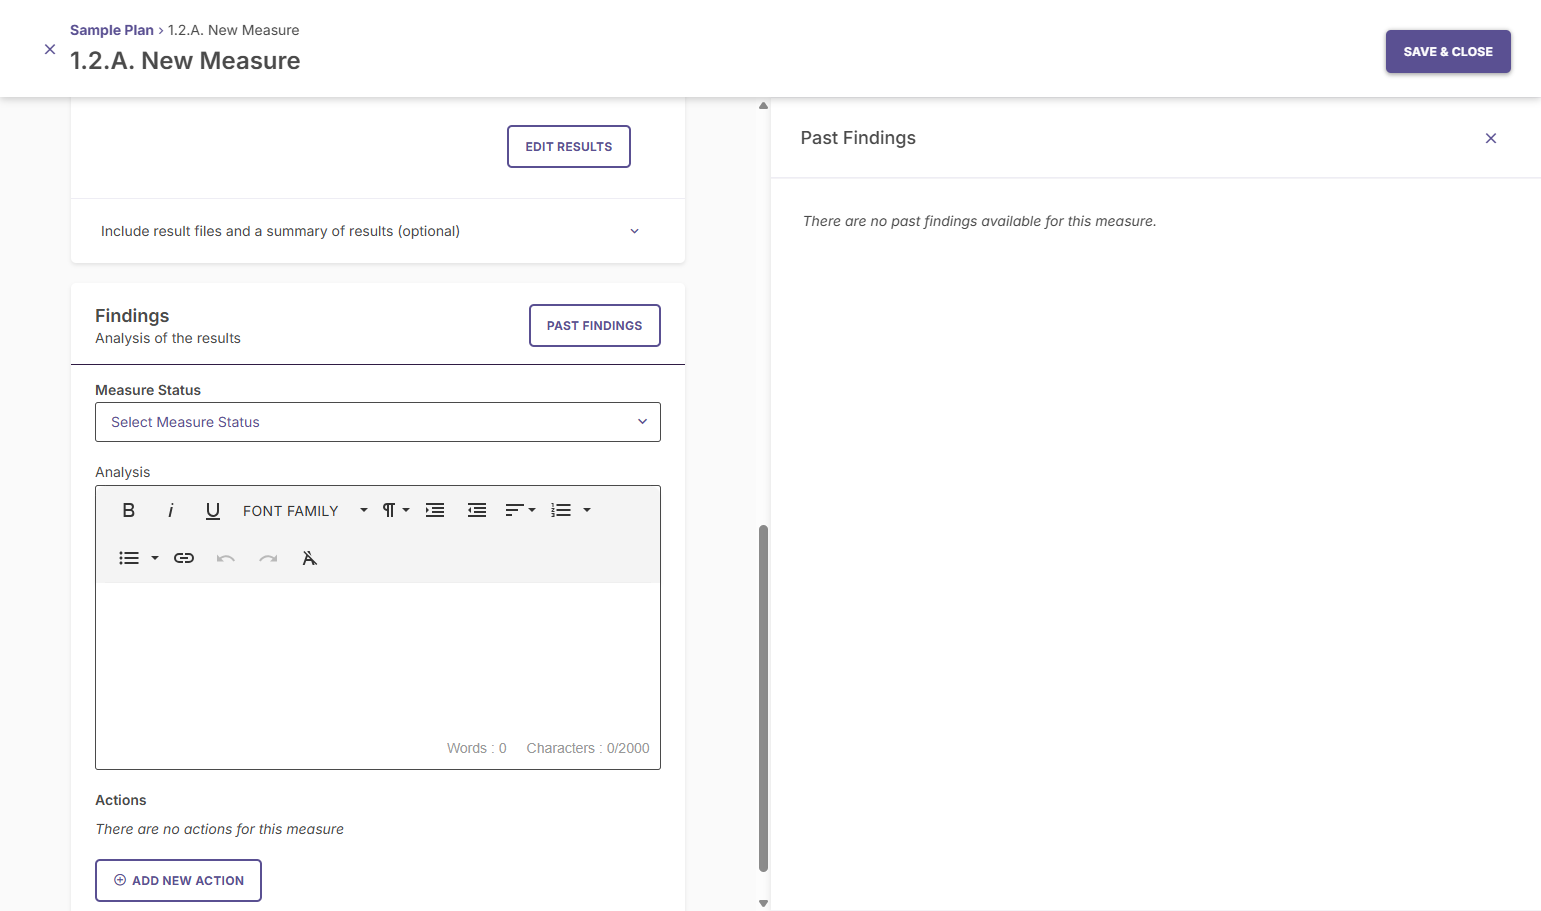Open paragraph format menu
This screenshot has width=1541, height=911.
[396, 510]
